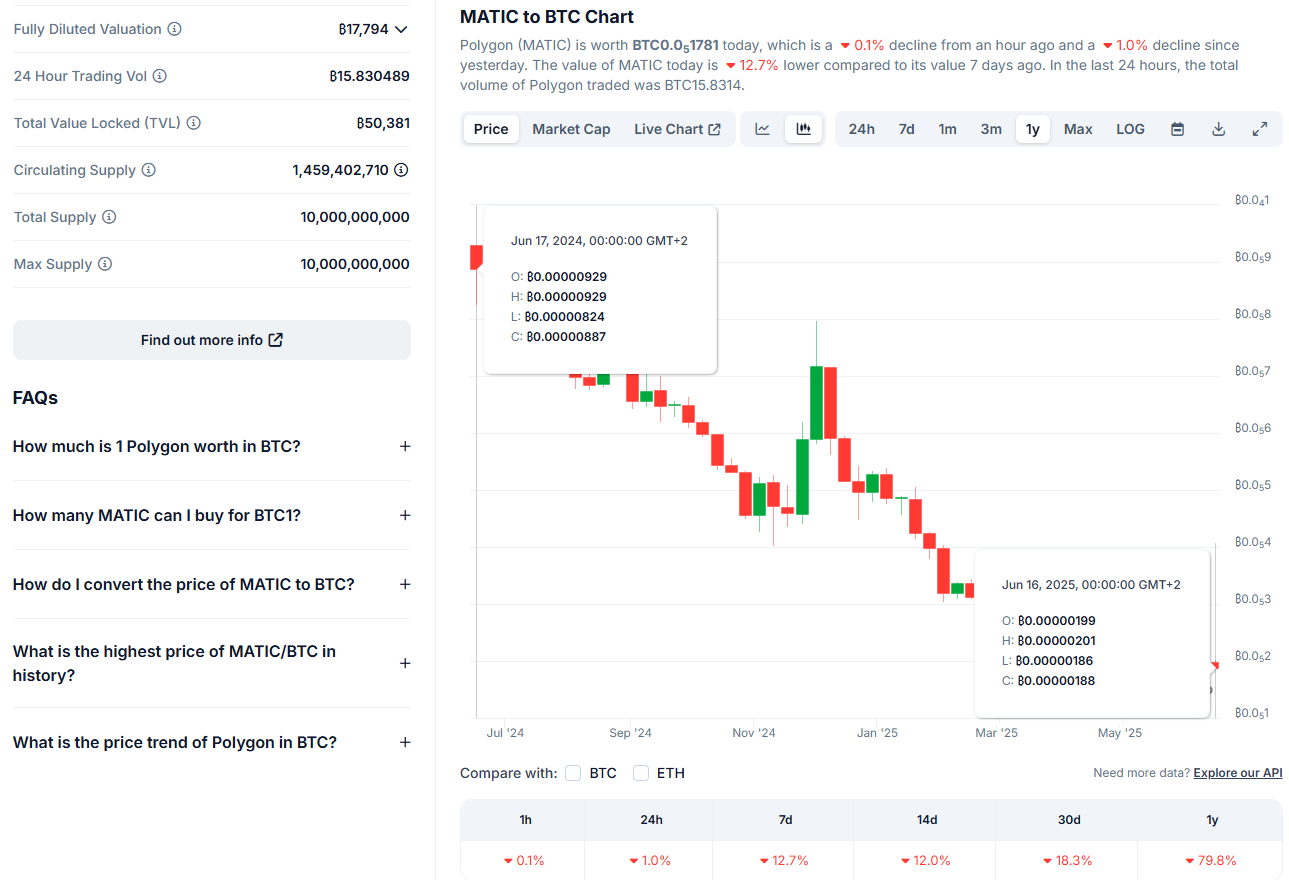Click the 14d change value 12.0%
Image resolution: width=1289 pixels, height=880 pixels.
tap(926, 860)
